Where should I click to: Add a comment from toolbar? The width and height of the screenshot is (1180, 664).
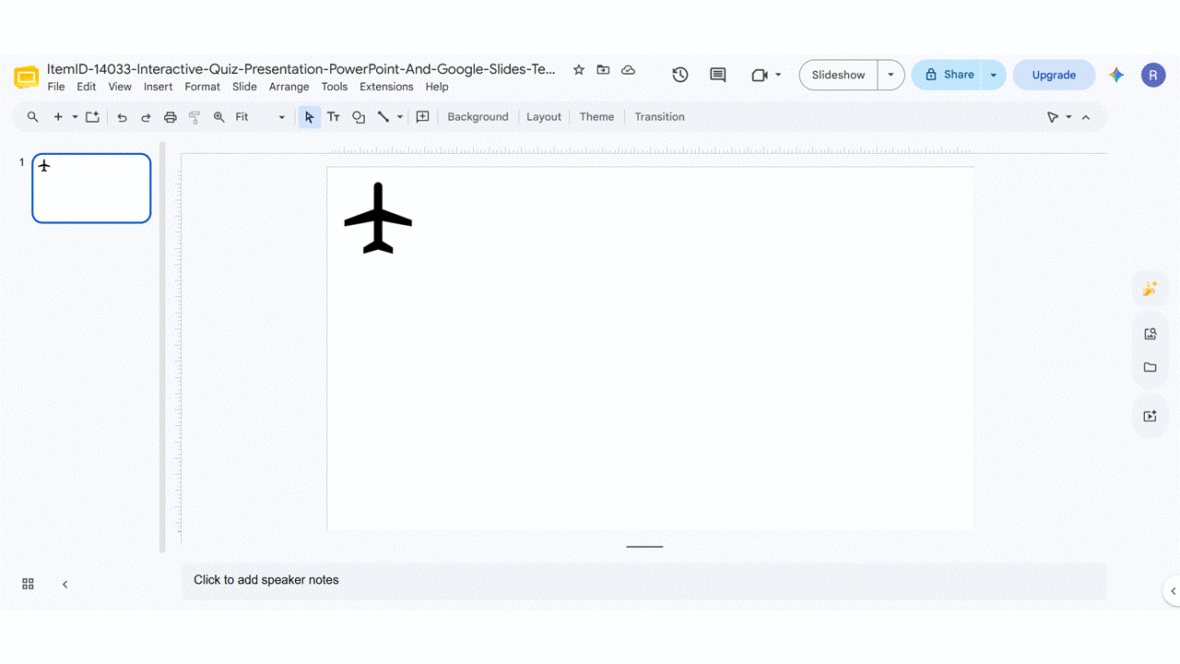[423, 117]
